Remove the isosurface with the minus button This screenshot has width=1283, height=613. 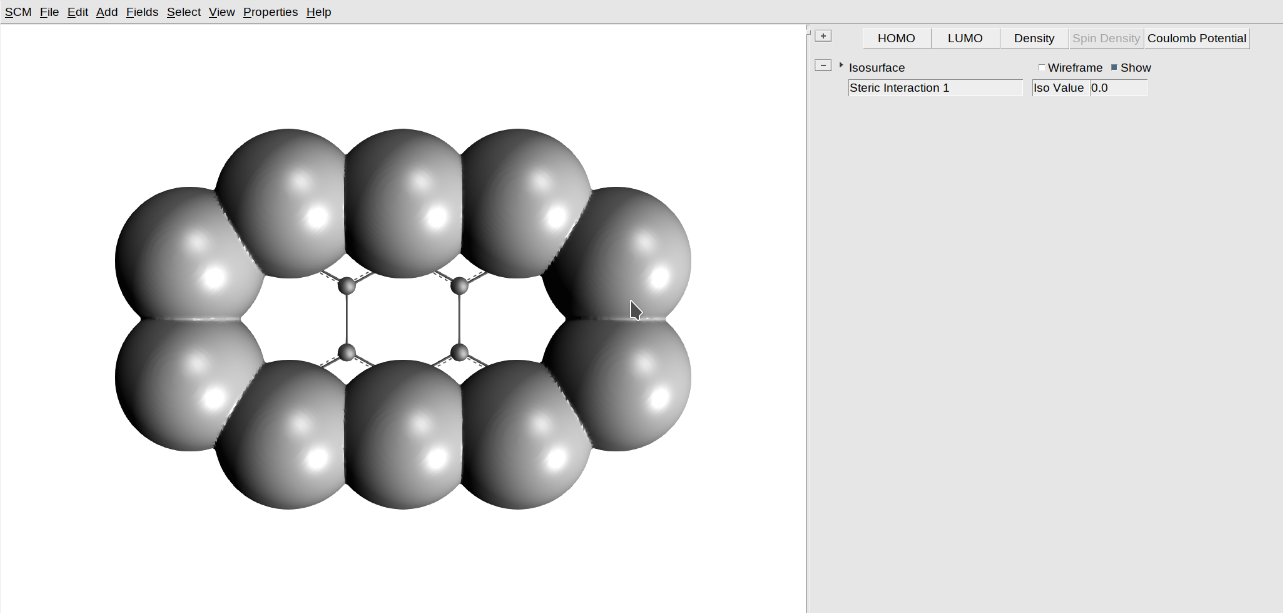(x=823, y=64)
